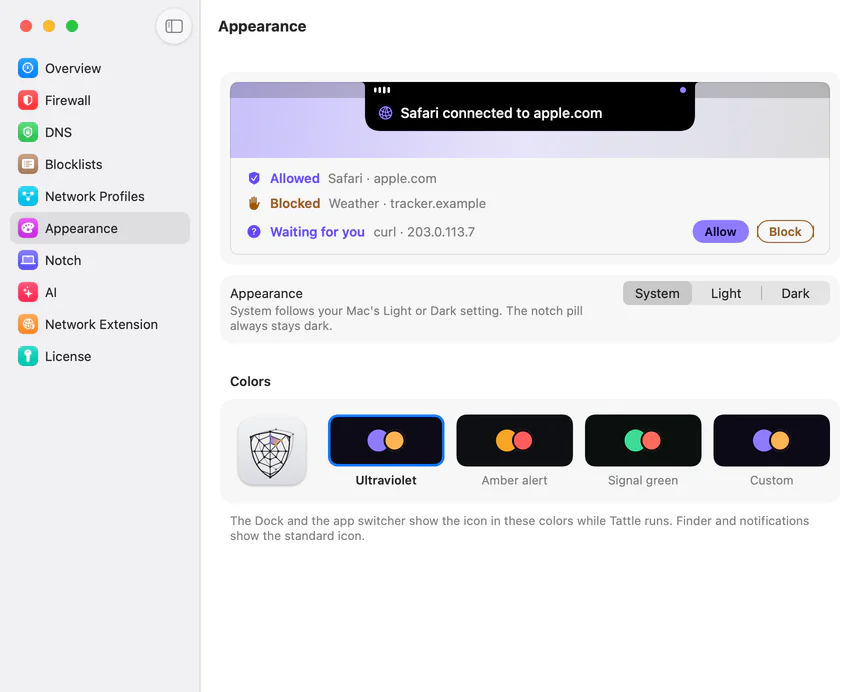This screenshot has width=860, height=692.
Task: Click the globe icon in the notch preview
Action: pyautogui.click(x=386, y=113)
